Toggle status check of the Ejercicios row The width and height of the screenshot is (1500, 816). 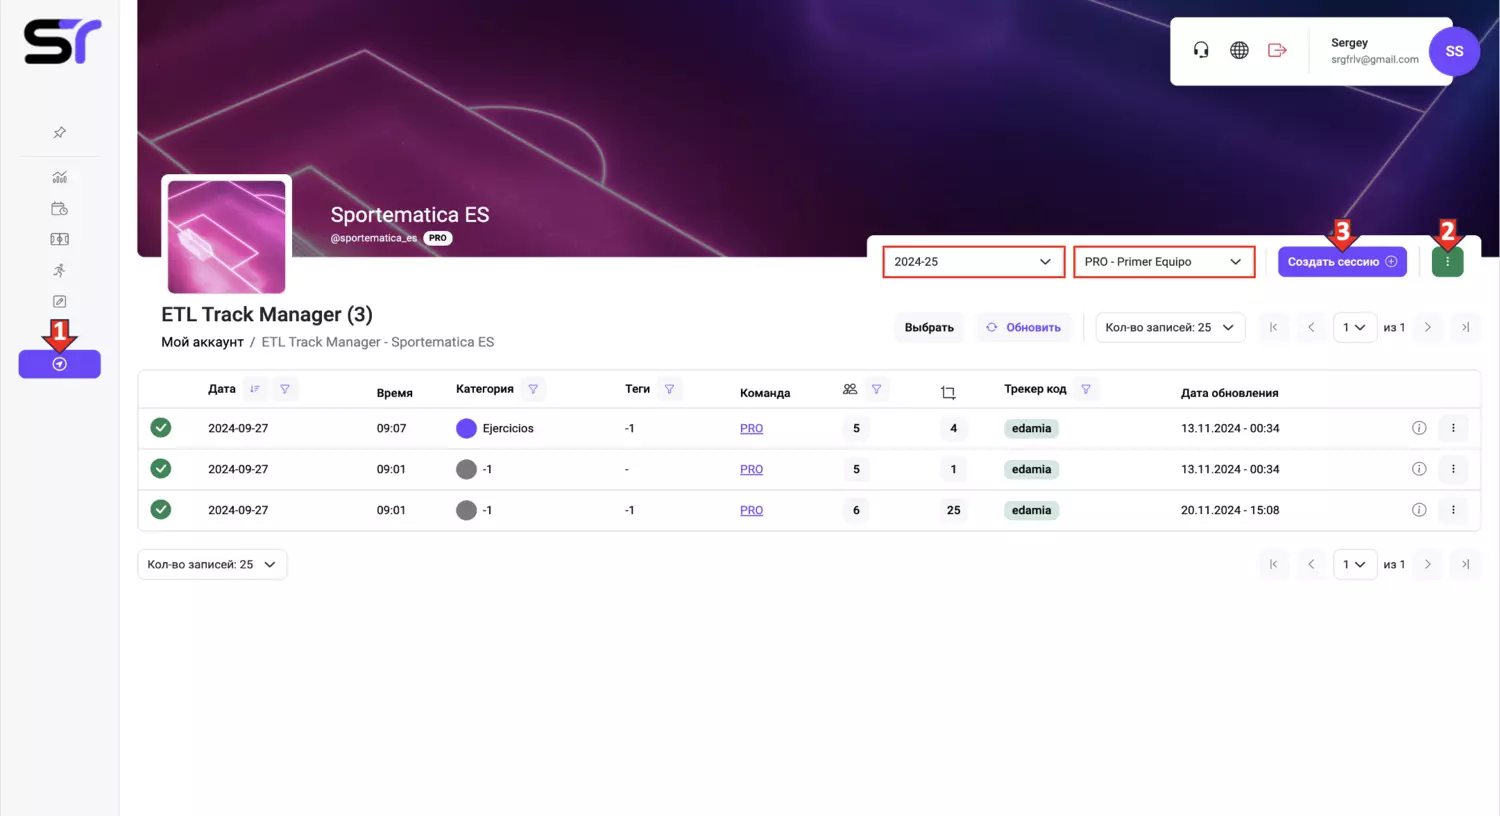point(160,428)
